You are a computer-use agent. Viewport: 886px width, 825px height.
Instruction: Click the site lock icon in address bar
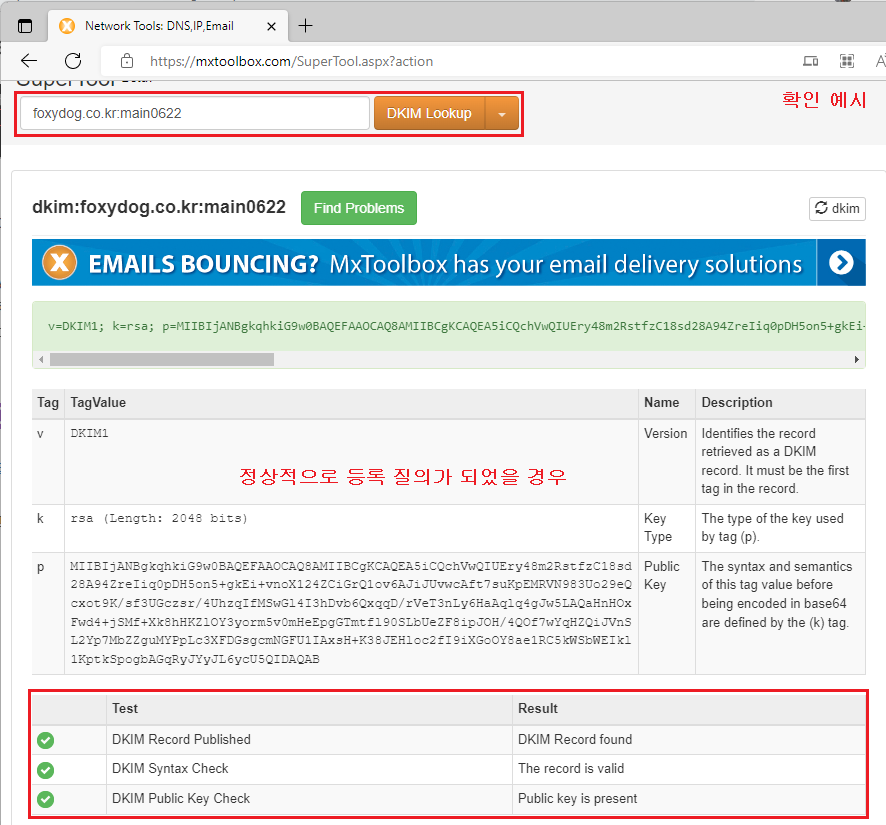[127, 60]
